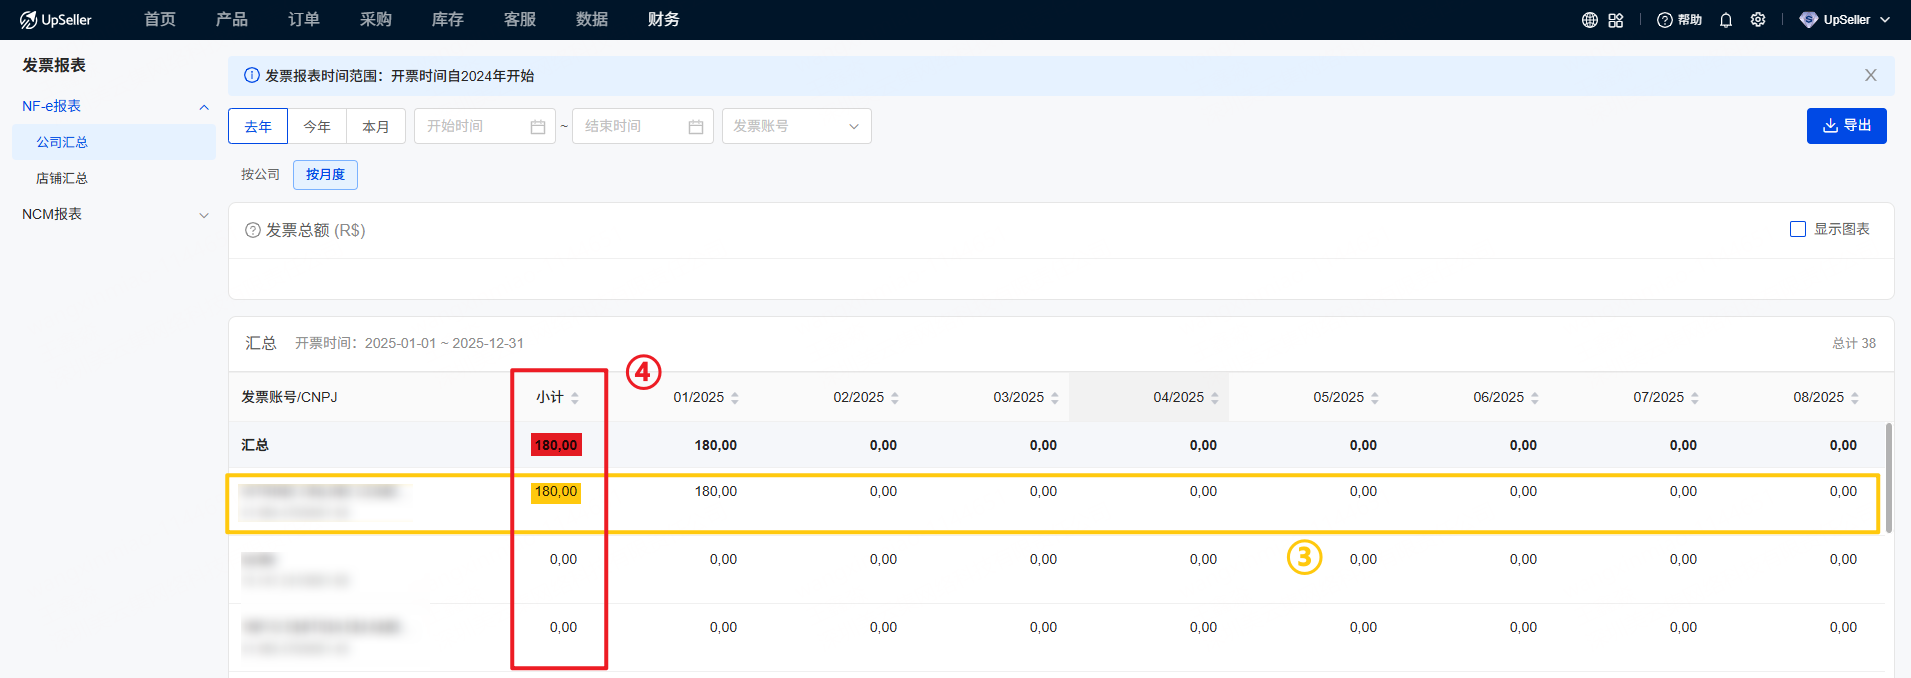The width and height of the screenshot is (1911, 678).
Task: Open 店铺汇总 in the sidebar
Action: pyautogui.click(x=62, y=178)
